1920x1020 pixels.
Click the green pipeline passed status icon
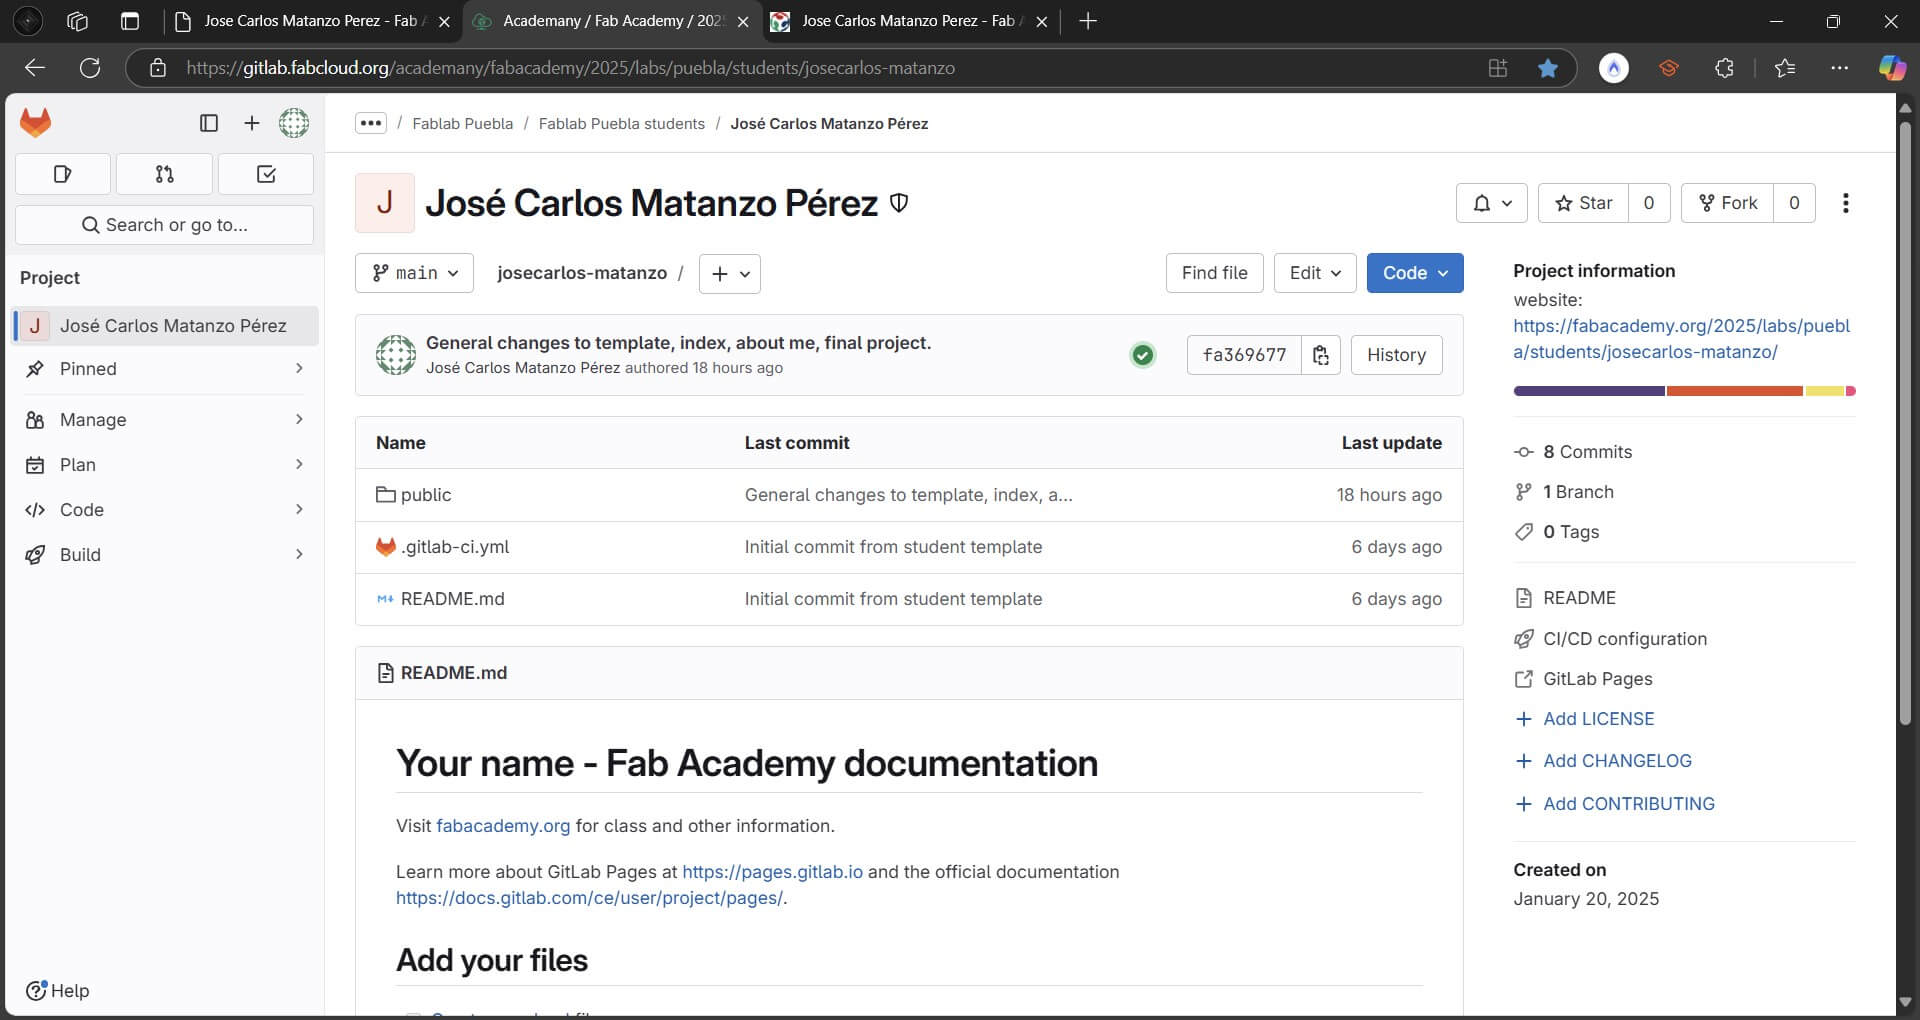(x=1142, y=355)
